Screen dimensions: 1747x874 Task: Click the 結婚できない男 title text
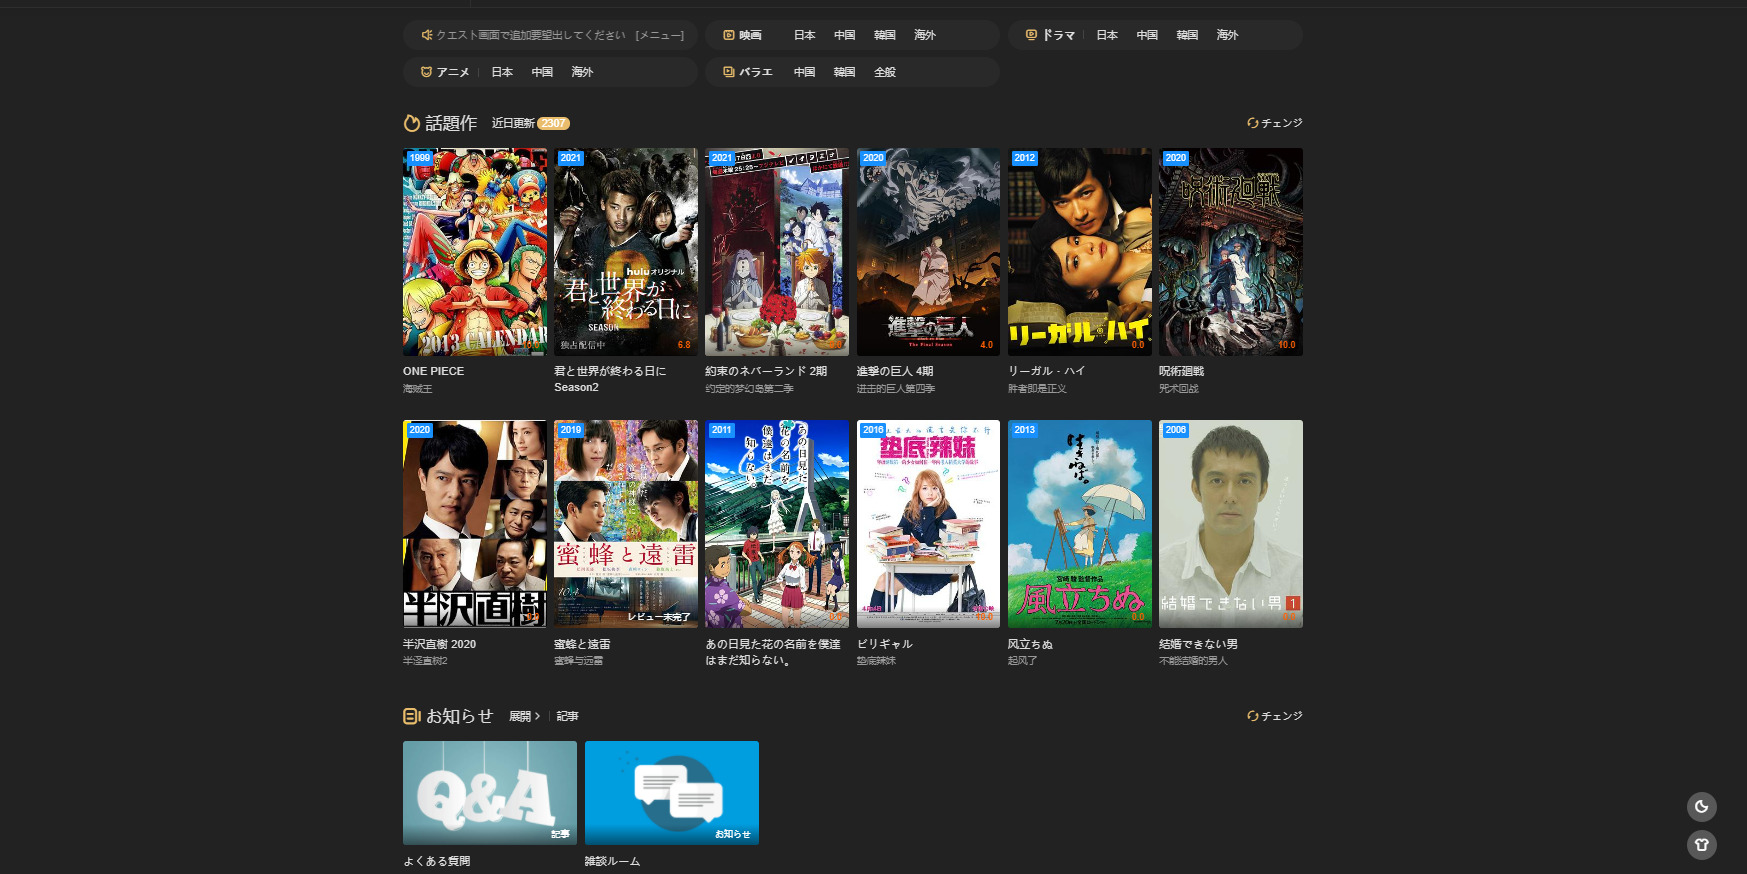tap(1199, 644)
